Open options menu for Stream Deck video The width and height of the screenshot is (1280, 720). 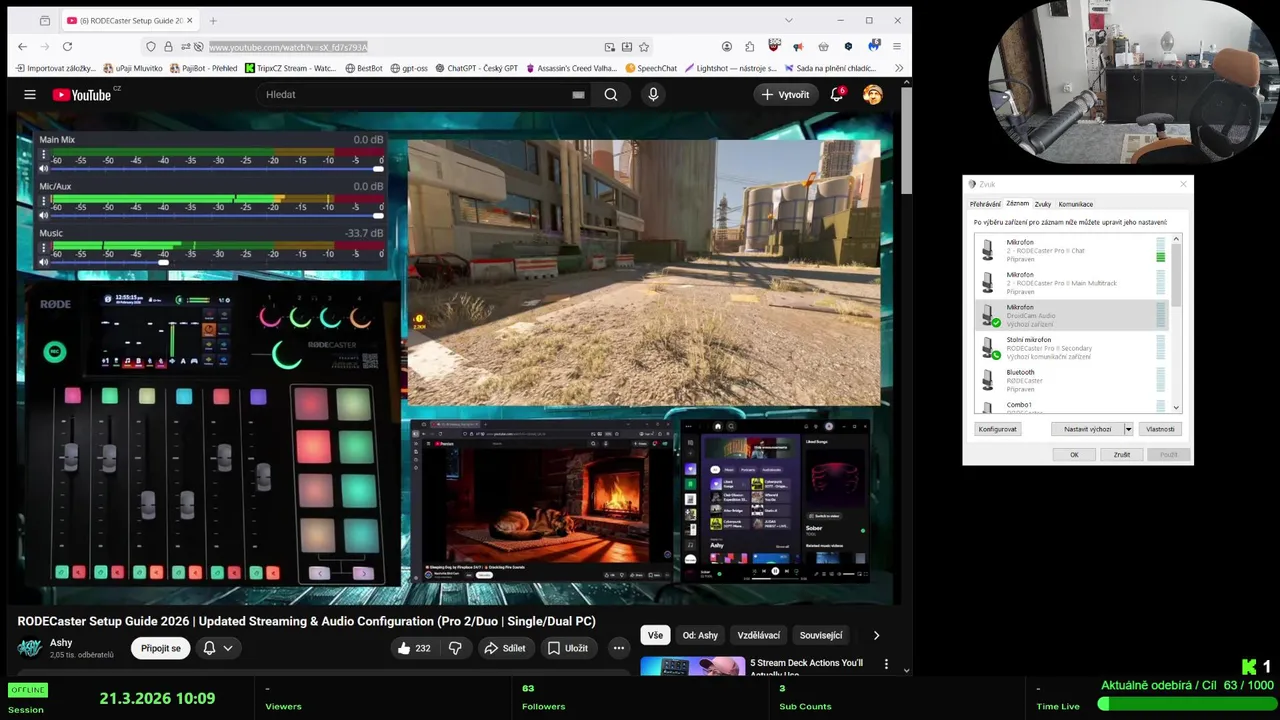click(x=886, y=663)
